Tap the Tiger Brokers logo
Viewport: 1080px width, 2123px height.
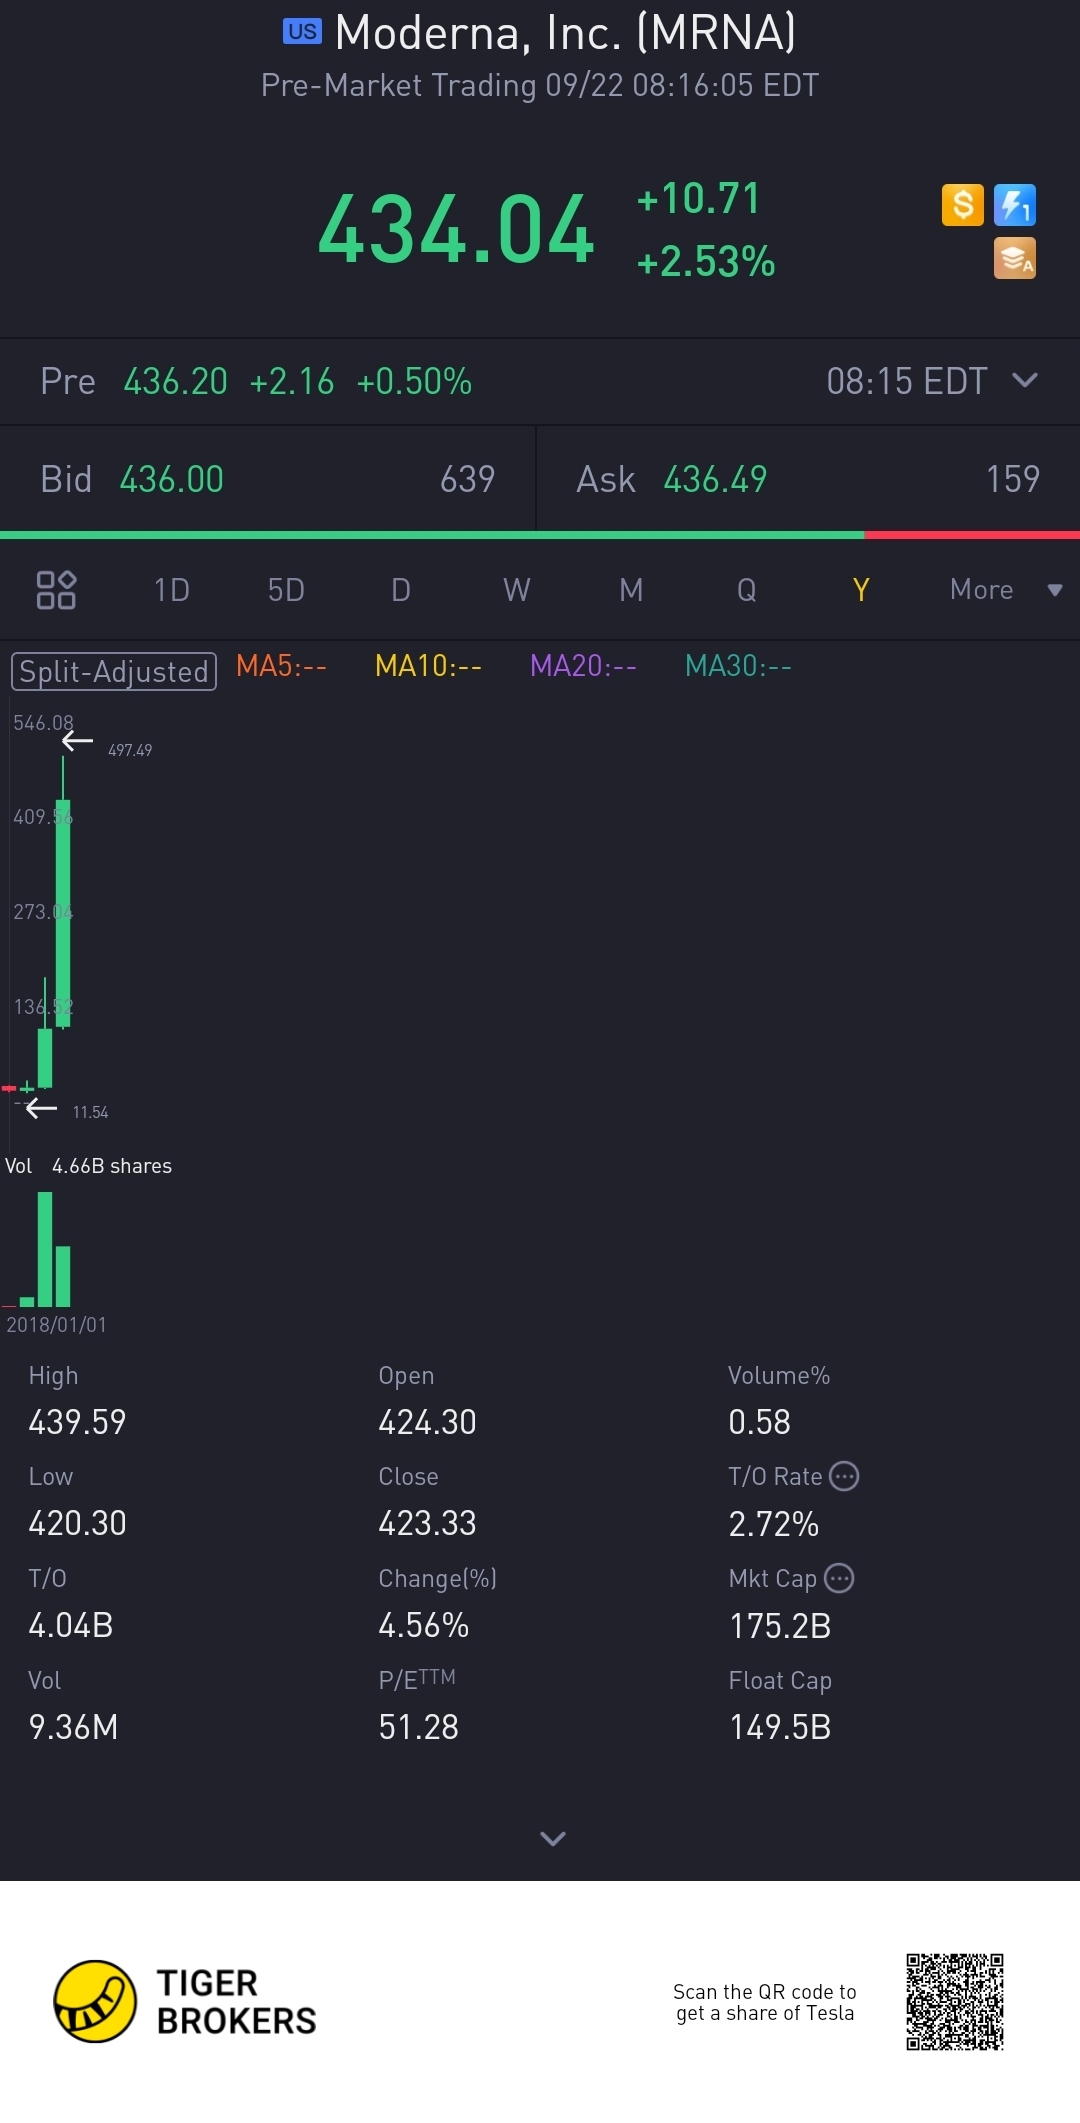(x=185, y=2001)
